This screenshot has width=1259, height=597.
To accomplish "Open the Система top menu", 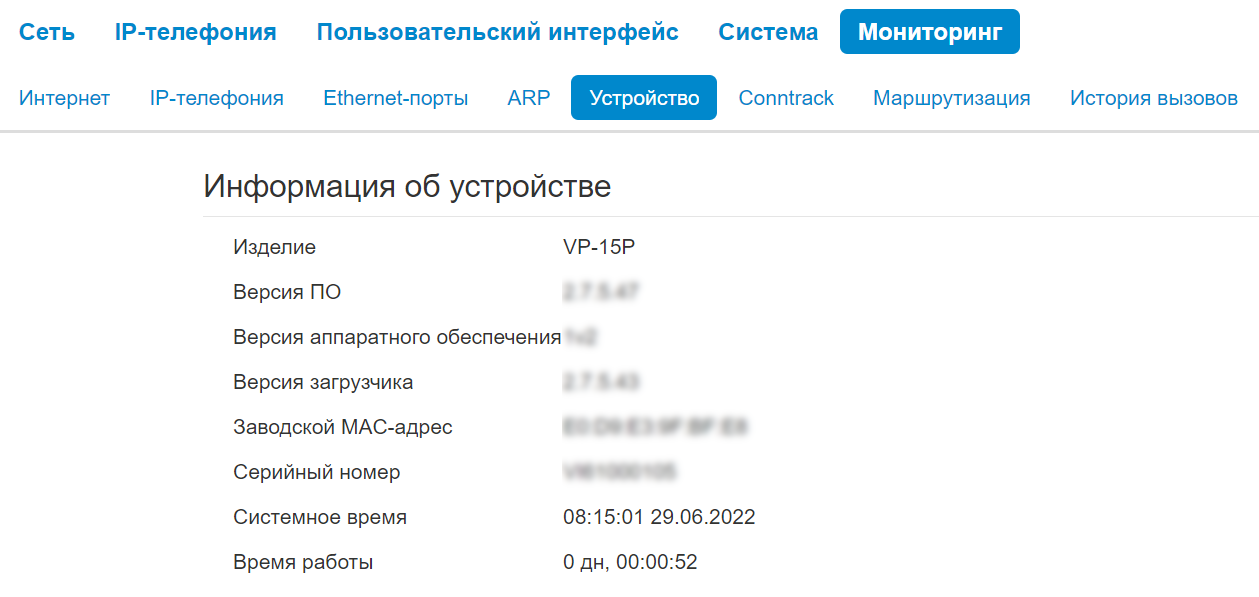I will [x=768, y=32].
